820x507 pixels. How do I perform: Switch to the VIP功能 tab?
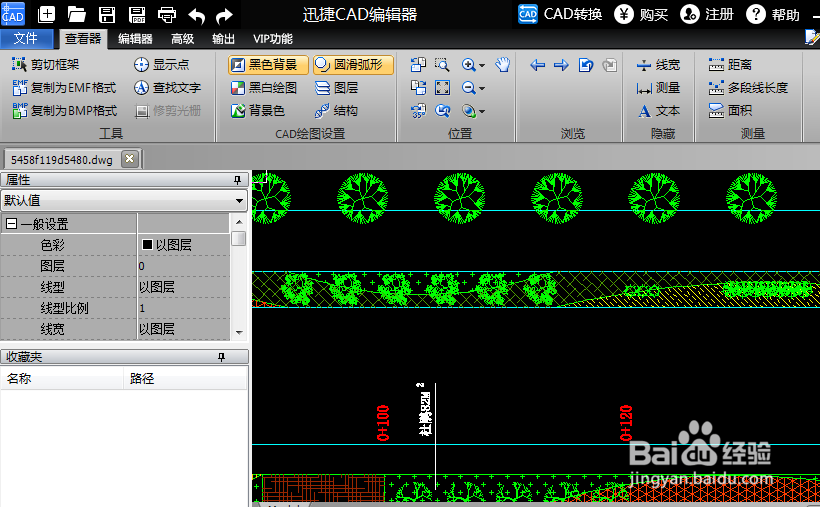pyautogui.click(x=272, y=39)
